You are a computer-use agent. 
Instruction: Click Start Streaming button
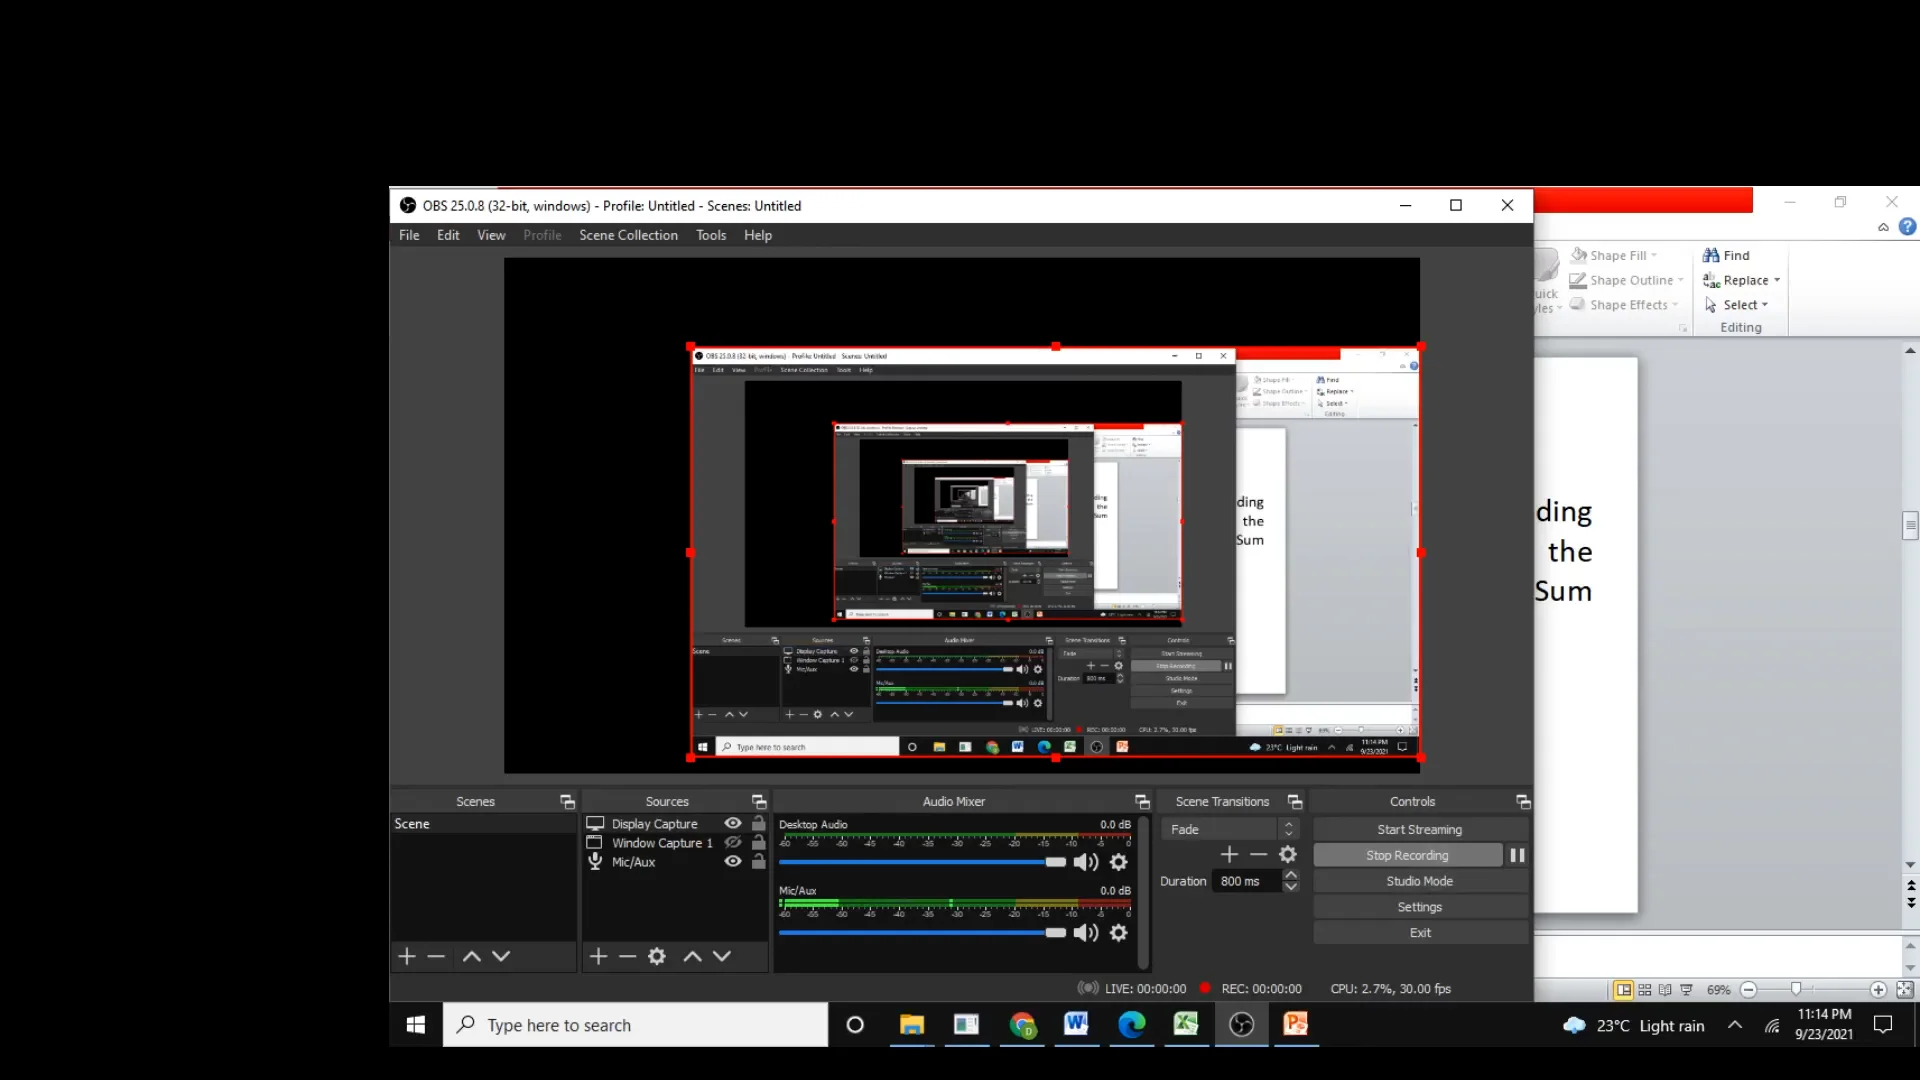pos(1420,829)
